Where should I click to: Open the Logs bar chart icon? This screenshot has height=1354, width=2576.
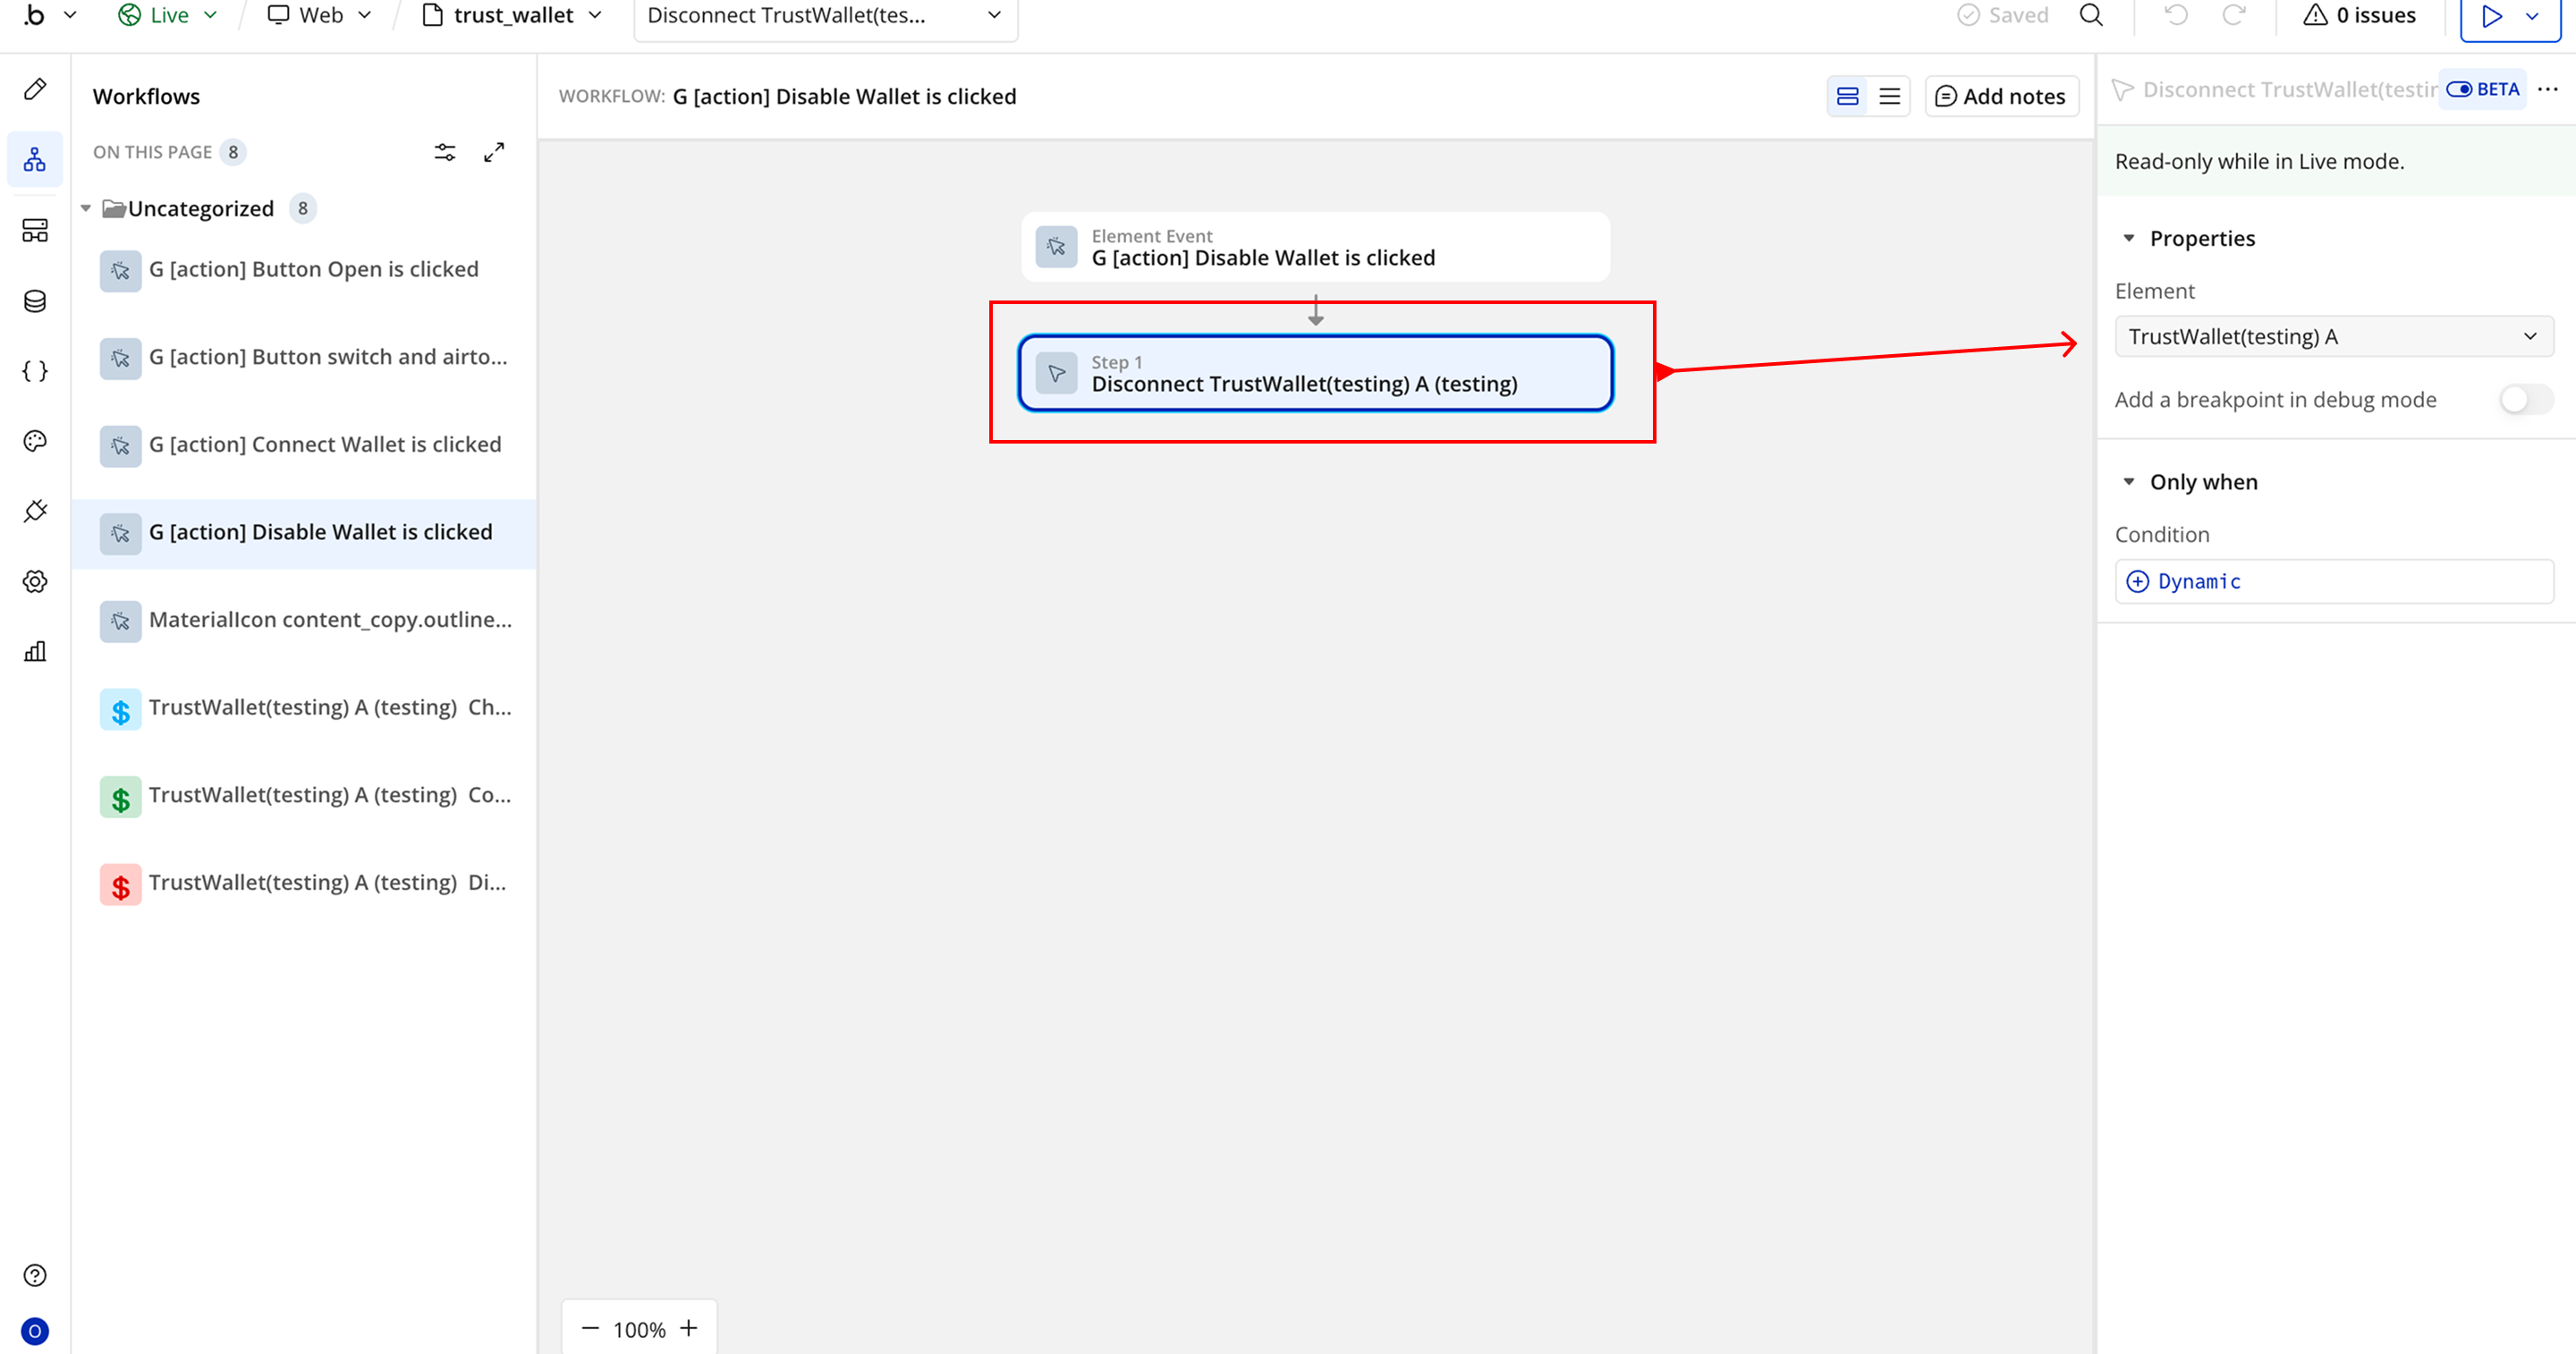point(35,652)
